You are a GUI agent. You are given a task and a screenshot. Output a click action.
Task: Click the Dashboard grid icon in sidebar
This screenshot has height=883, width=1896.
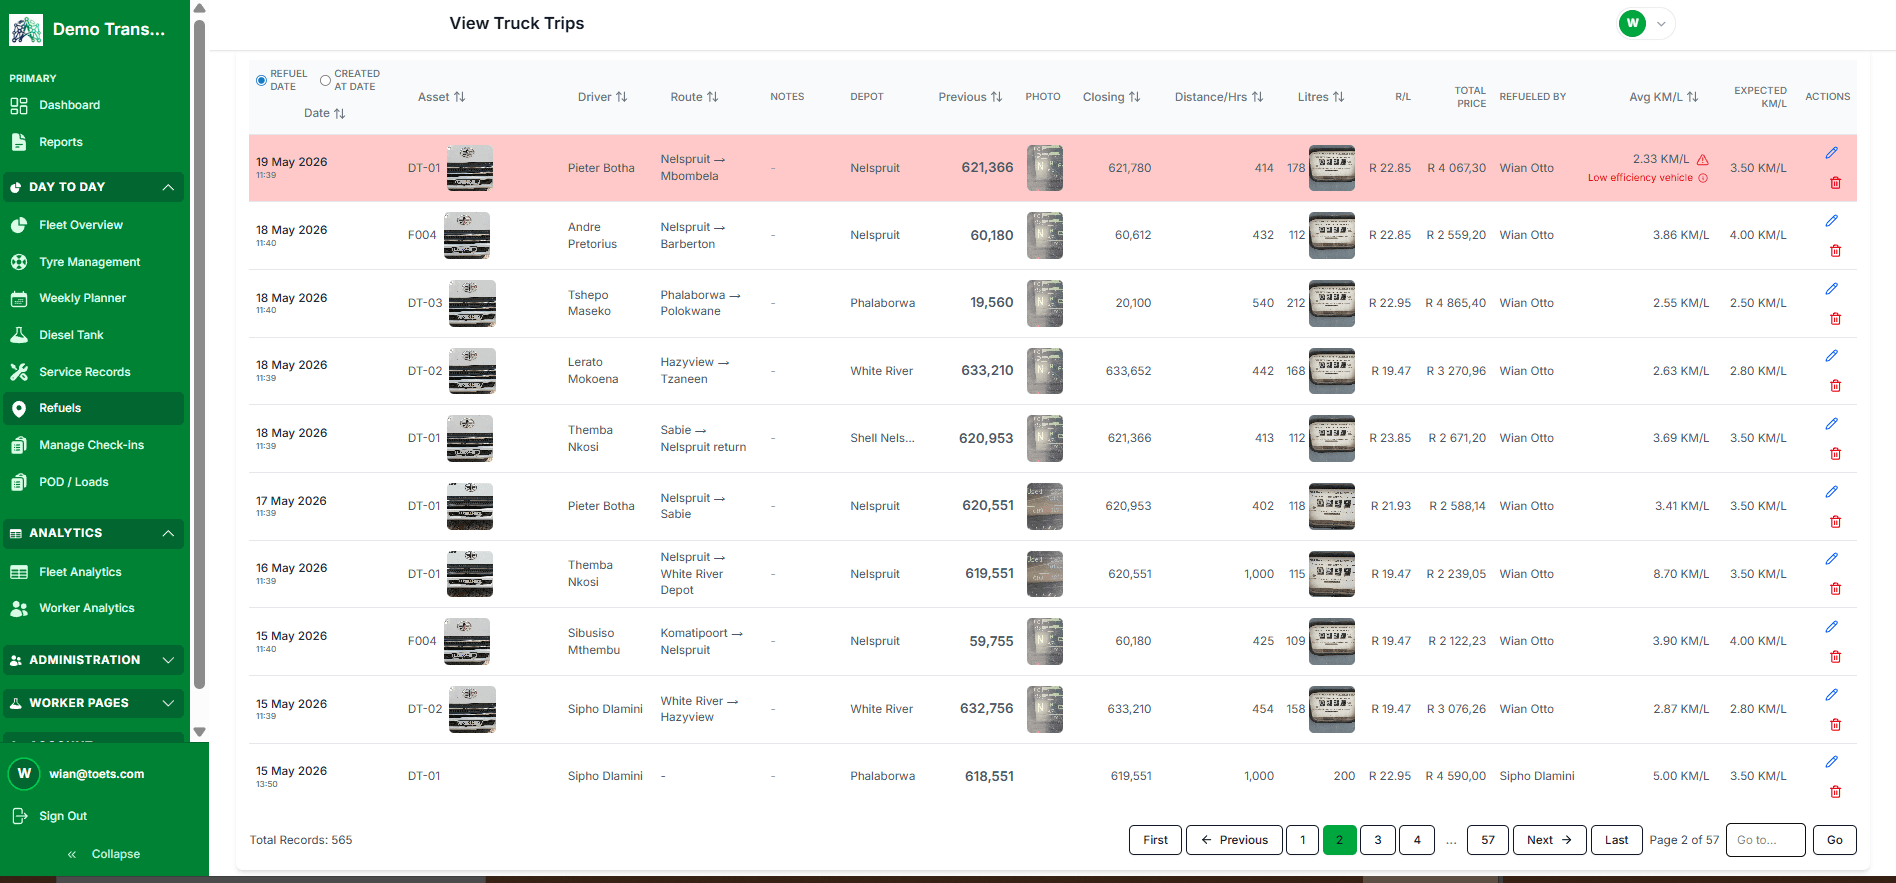(x=19, y=105)
